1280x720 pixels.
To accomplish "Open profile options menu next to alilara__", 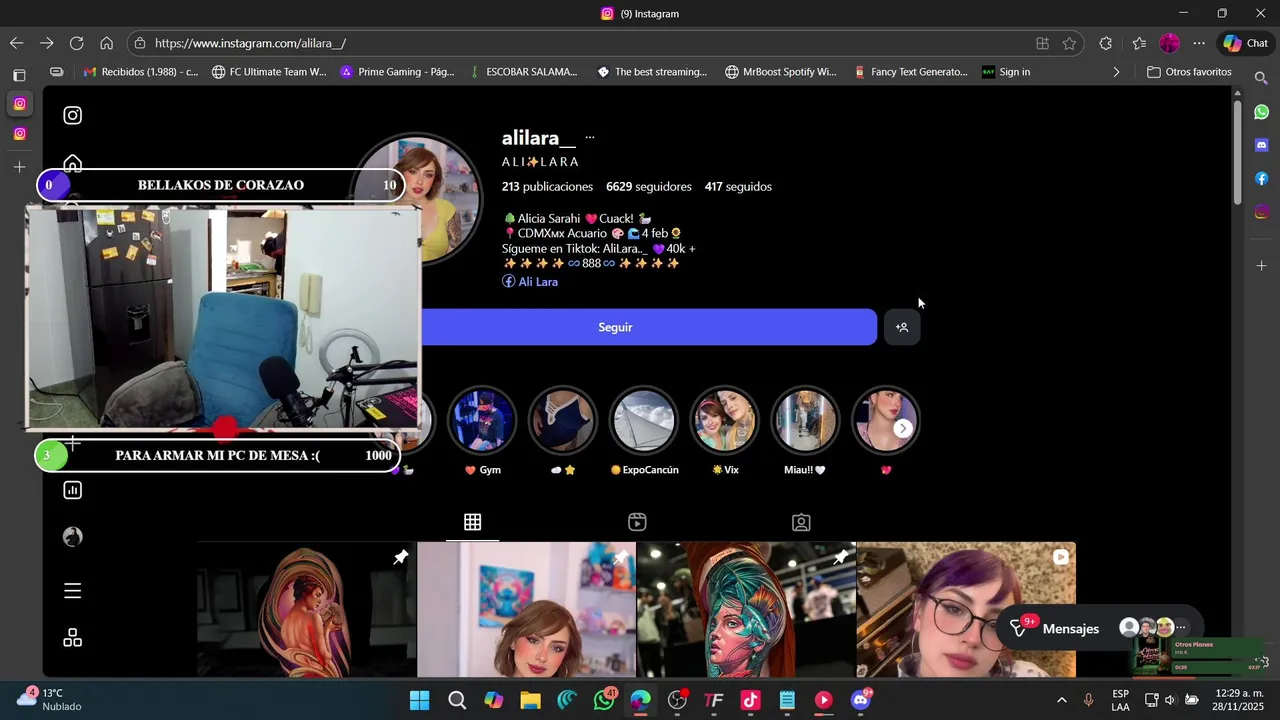I will coord(590,138).
